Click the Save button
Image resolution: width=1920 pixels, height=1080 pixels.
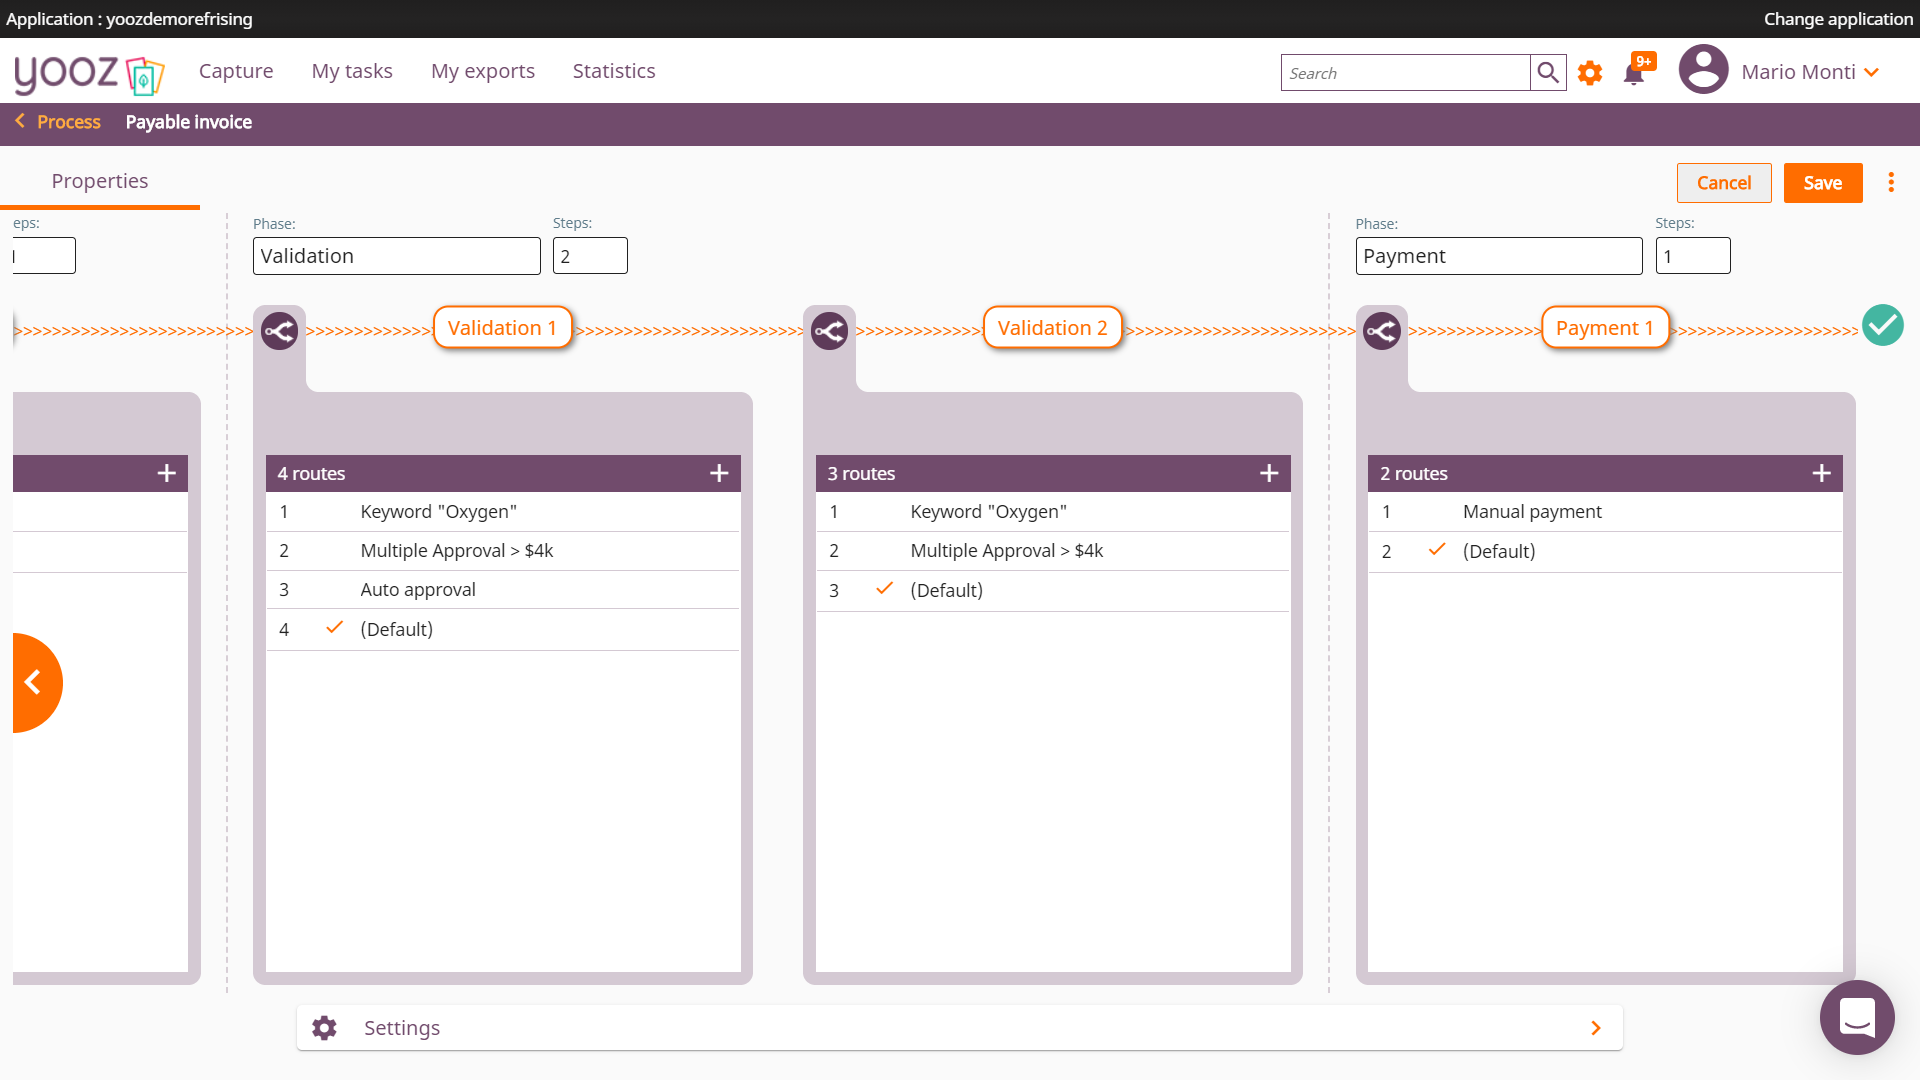(x=1822, y=183)
